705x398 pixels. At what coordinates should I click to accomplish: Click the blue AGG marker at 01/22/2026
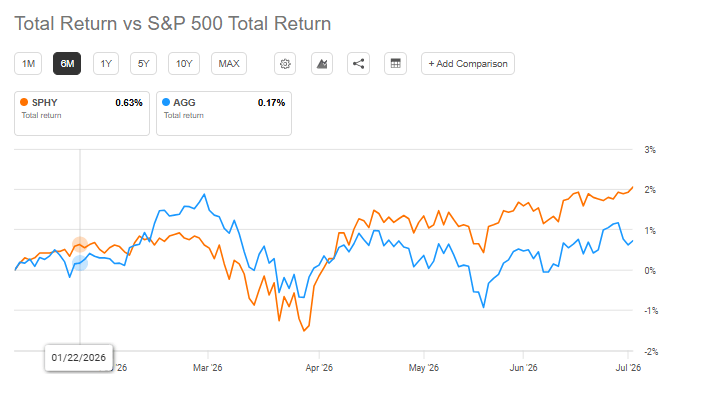80,263
